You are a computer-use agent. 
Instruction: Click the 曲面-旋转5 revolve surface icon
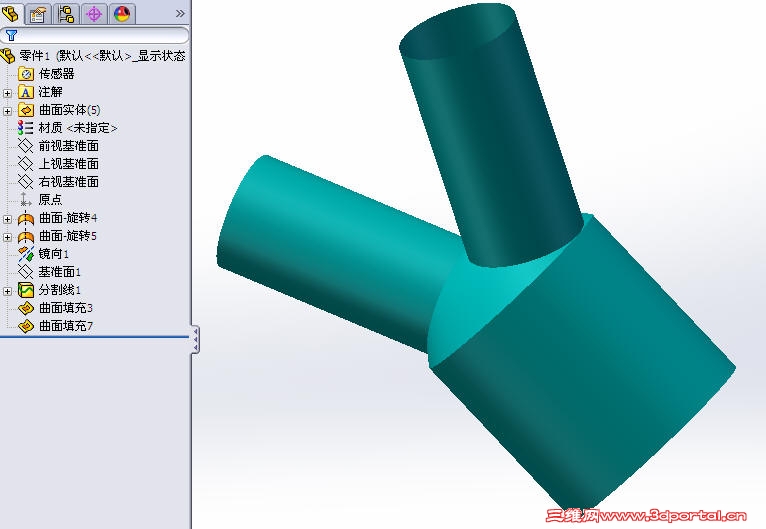click(x=25, y=236)
